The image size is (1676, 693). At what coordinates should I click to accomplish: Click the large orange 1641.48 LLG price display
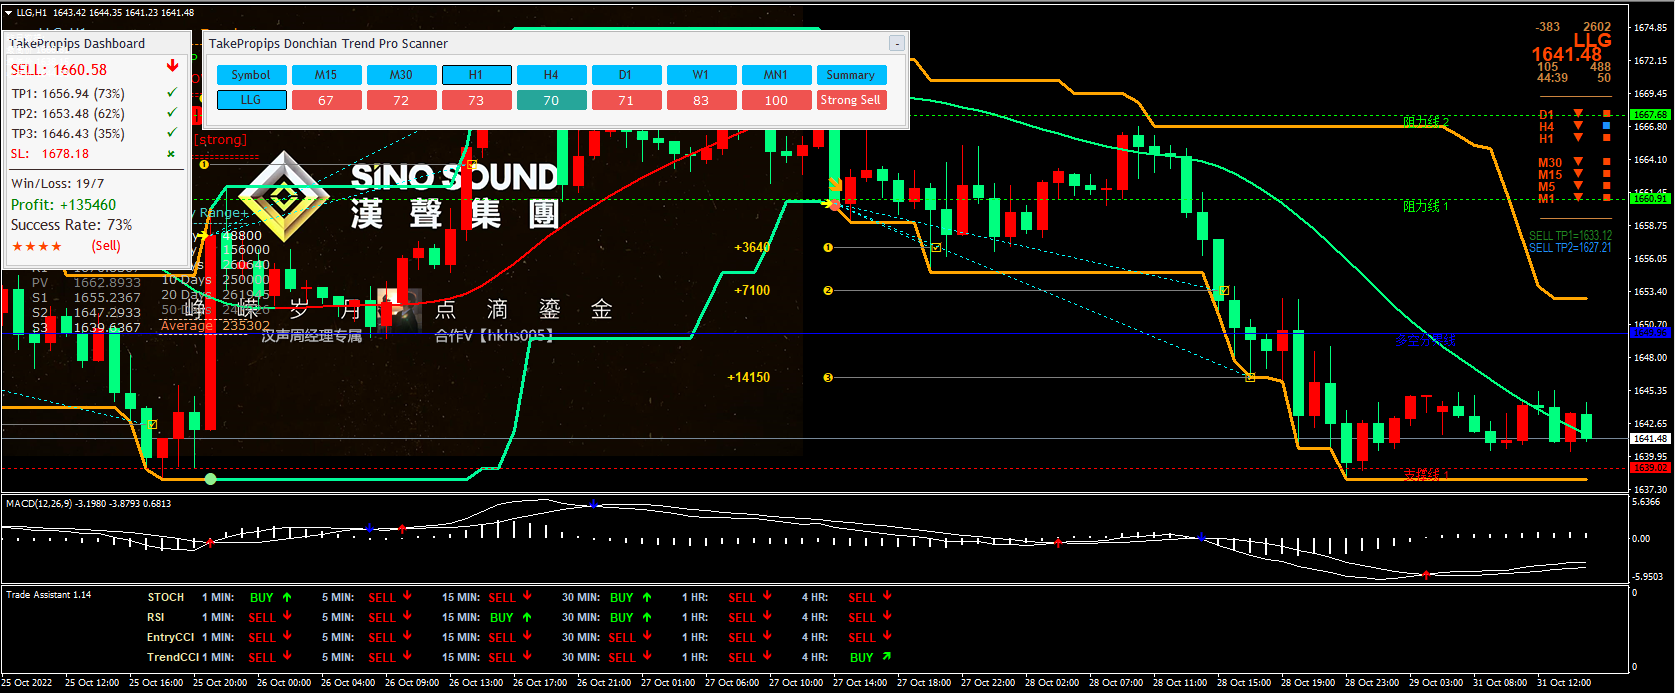(x=1566, y=54)
